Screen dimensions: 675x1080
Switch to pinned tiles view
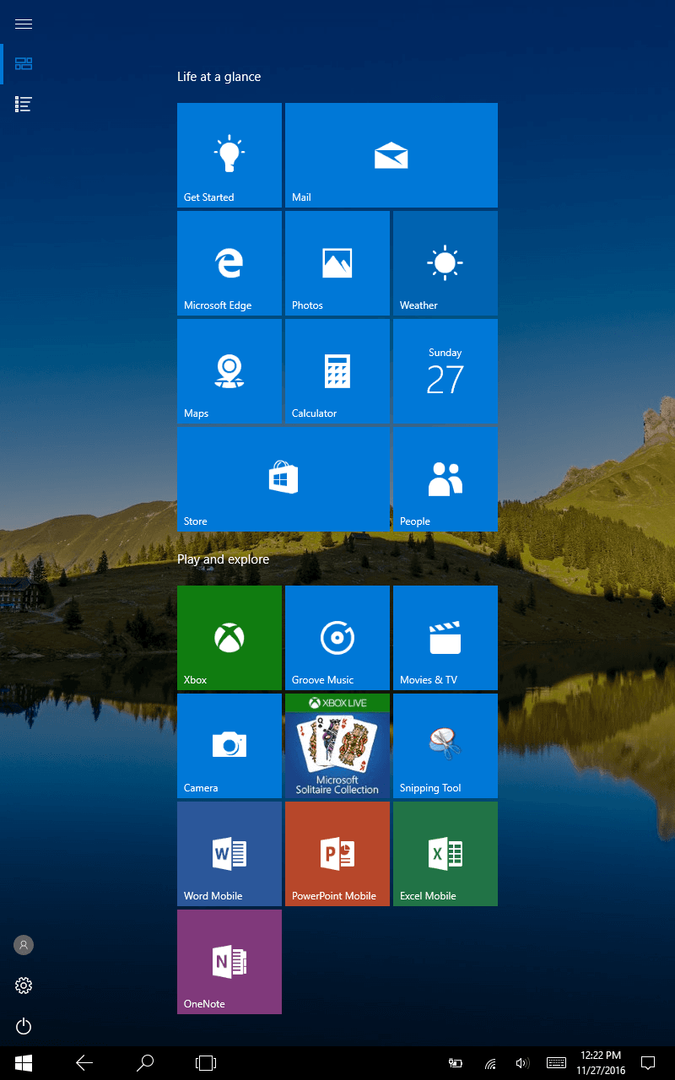click(x=23, y=64)
